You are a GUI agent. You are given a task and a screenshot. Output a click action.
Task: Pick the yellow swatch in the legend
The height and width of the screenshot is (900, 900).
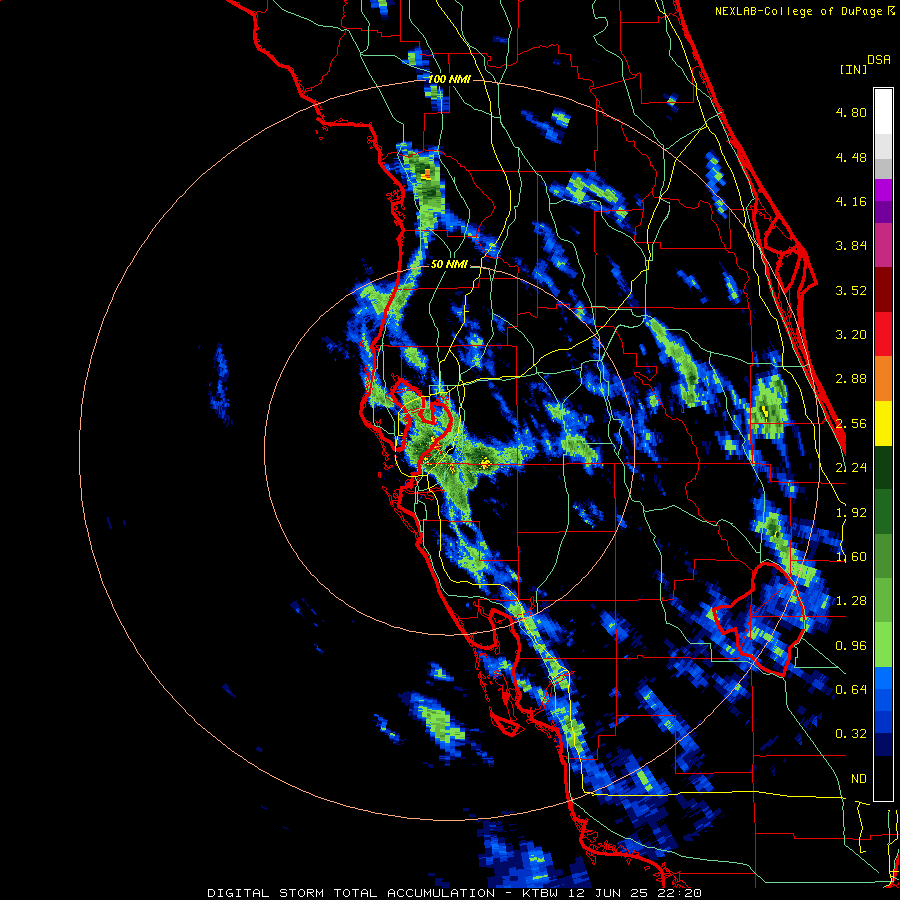883,424
